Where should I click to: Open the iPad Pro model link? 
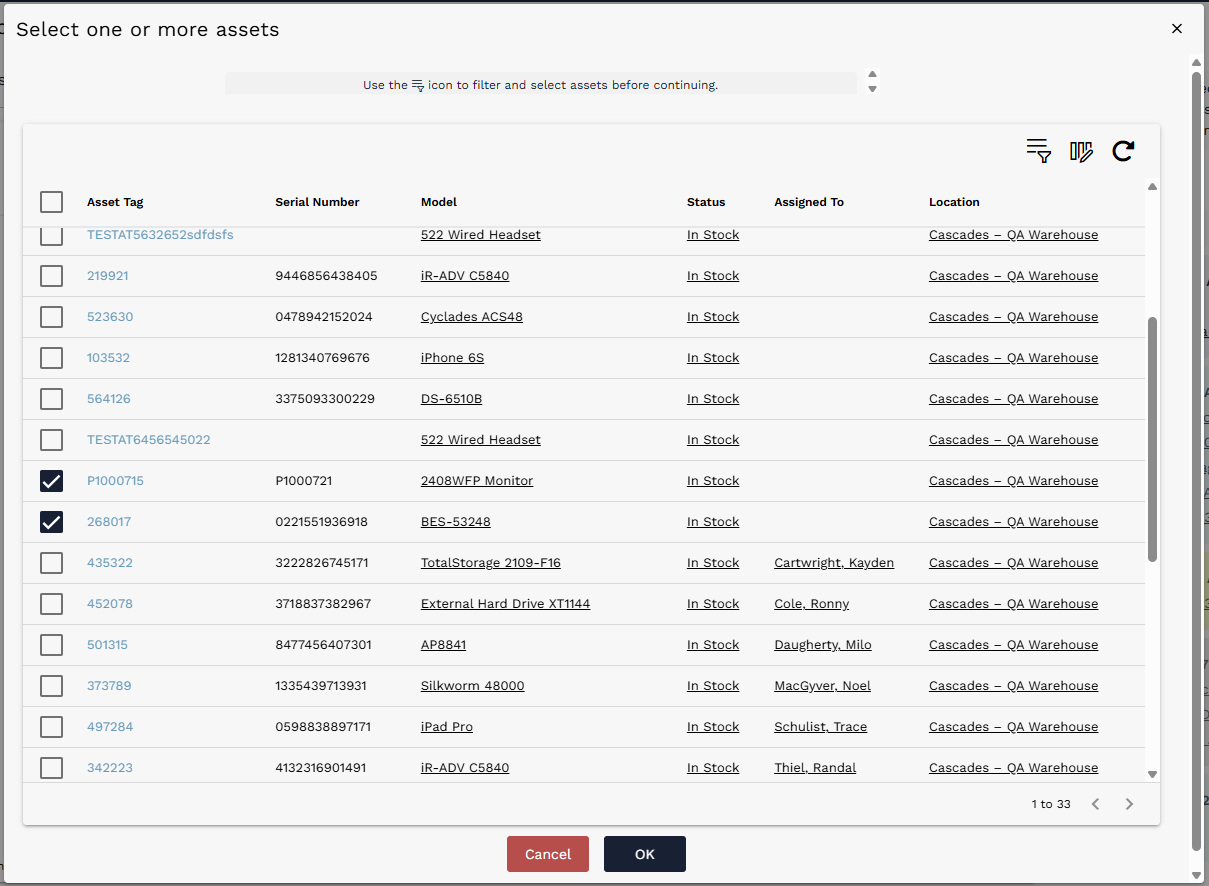click(x=447, y=727)
